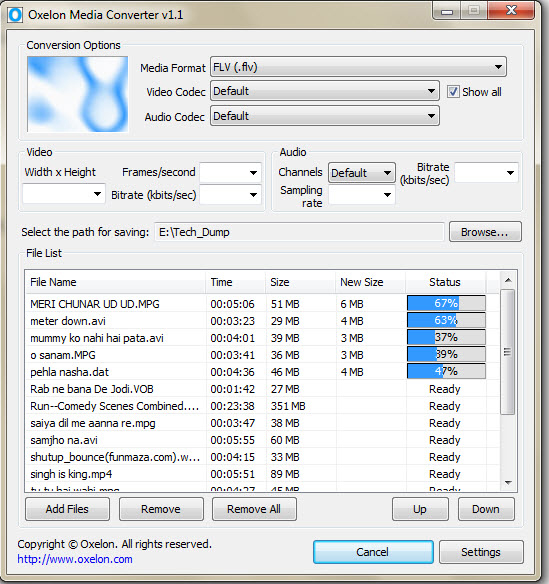Click the 00:23:38 time cell

click(x=232, y=406)
